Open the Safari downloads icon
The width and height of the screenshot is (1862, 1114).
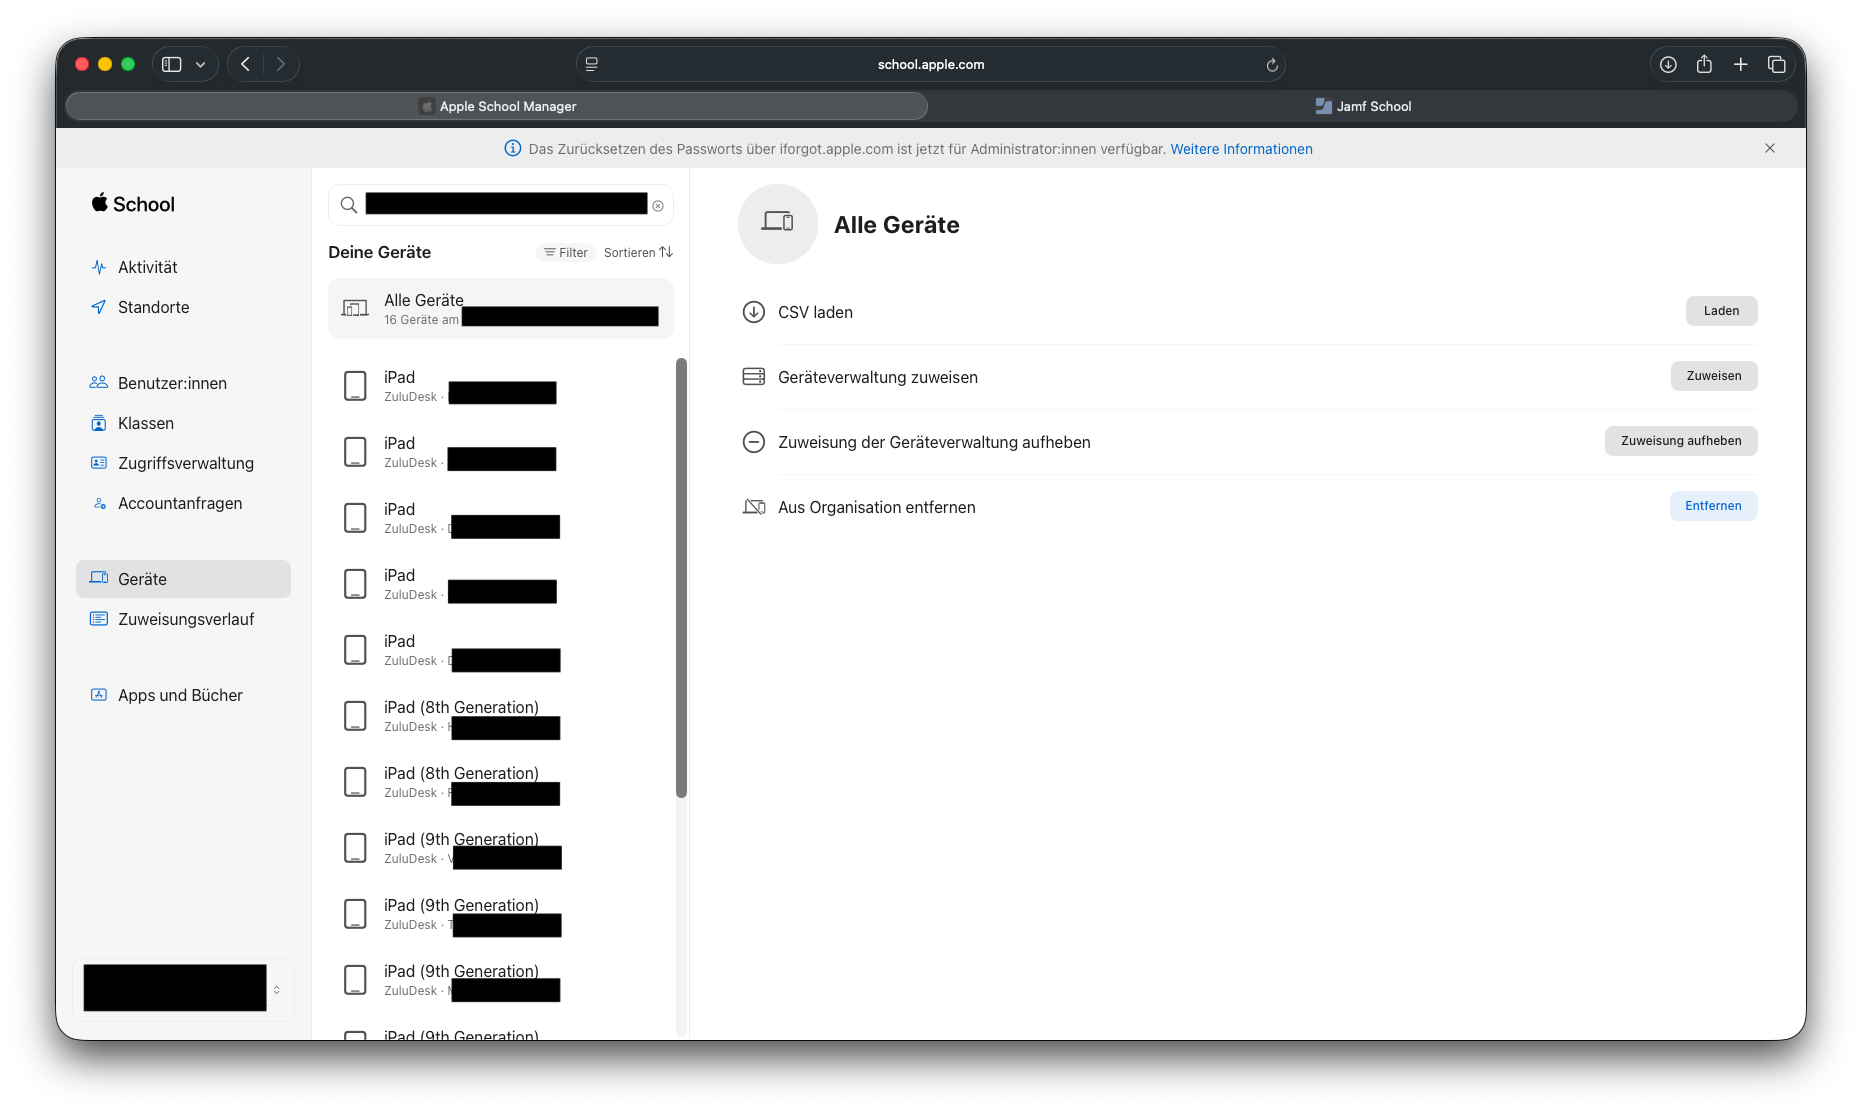(x=1668, y=64)
